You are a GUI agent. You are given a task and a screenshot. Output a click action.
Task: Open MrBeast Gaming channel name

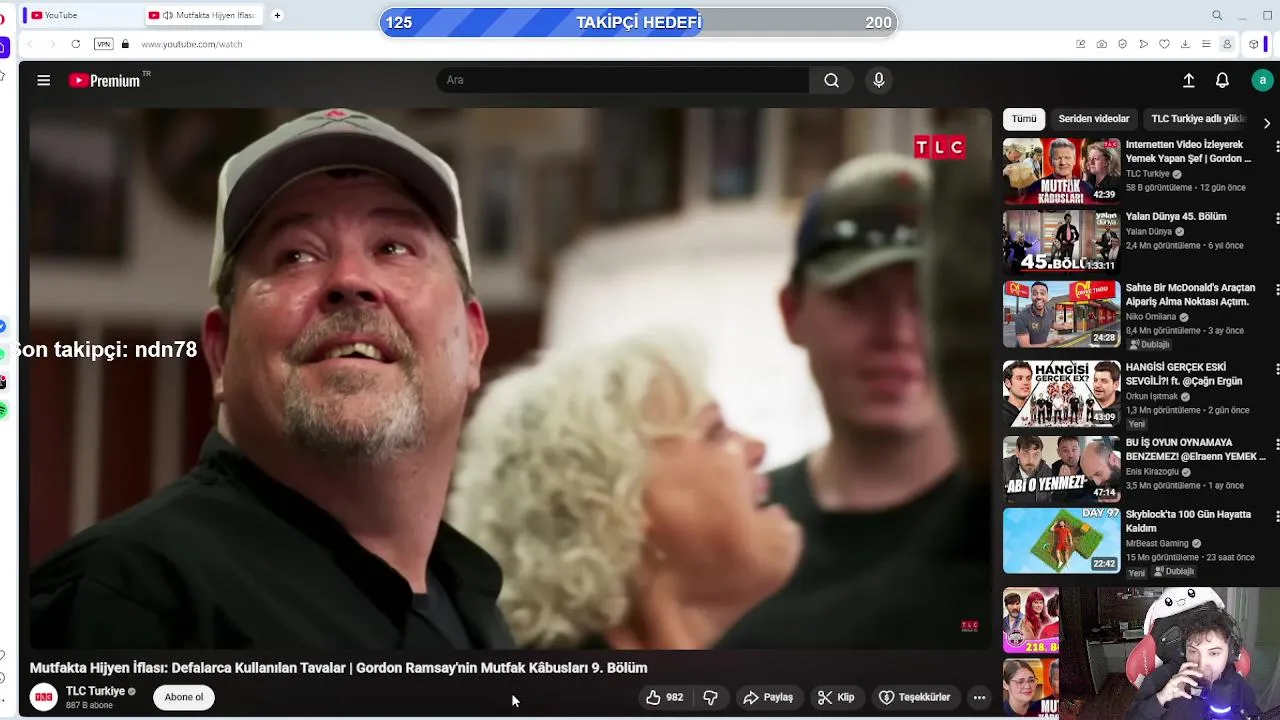pos(1157,544)
